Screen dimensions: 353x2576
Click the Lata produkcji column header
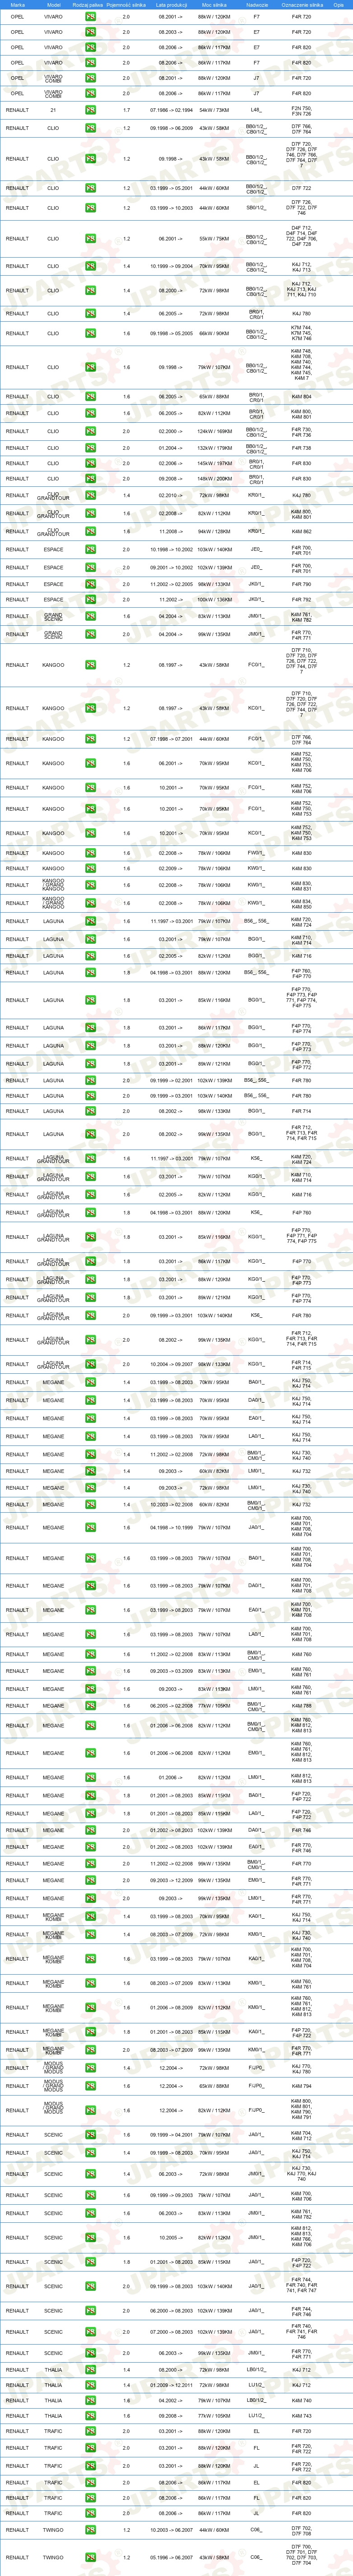172,4
